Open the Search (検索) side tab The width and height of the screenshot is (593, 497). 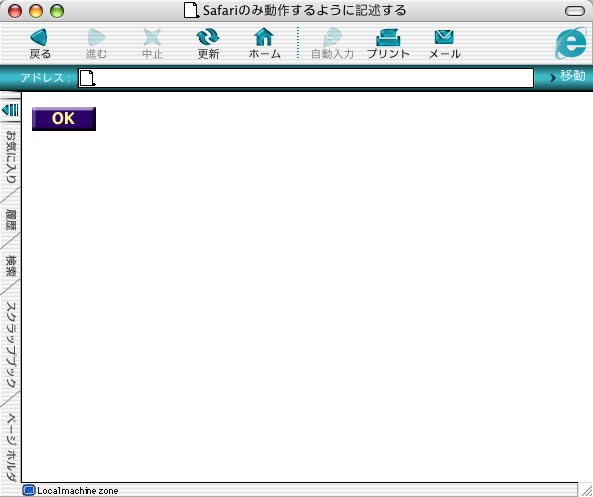pyautogui.click(x=11, y=266)
